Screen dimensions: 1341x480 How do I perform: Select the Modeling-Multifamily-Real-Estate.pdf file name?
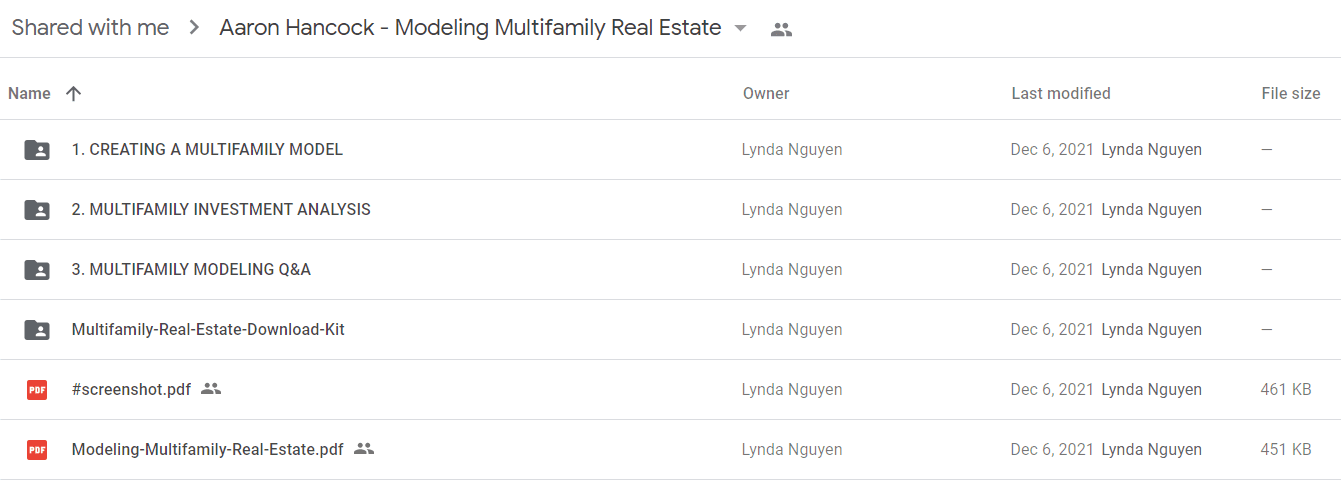pos(208,450)
